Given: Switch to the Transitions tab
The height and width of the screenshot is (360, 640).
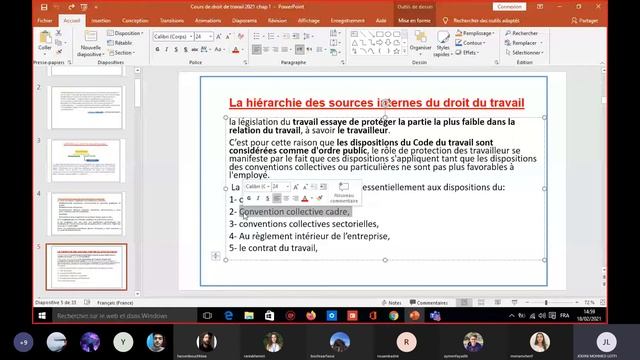Looking at the screenshot, I should (172, 20).
